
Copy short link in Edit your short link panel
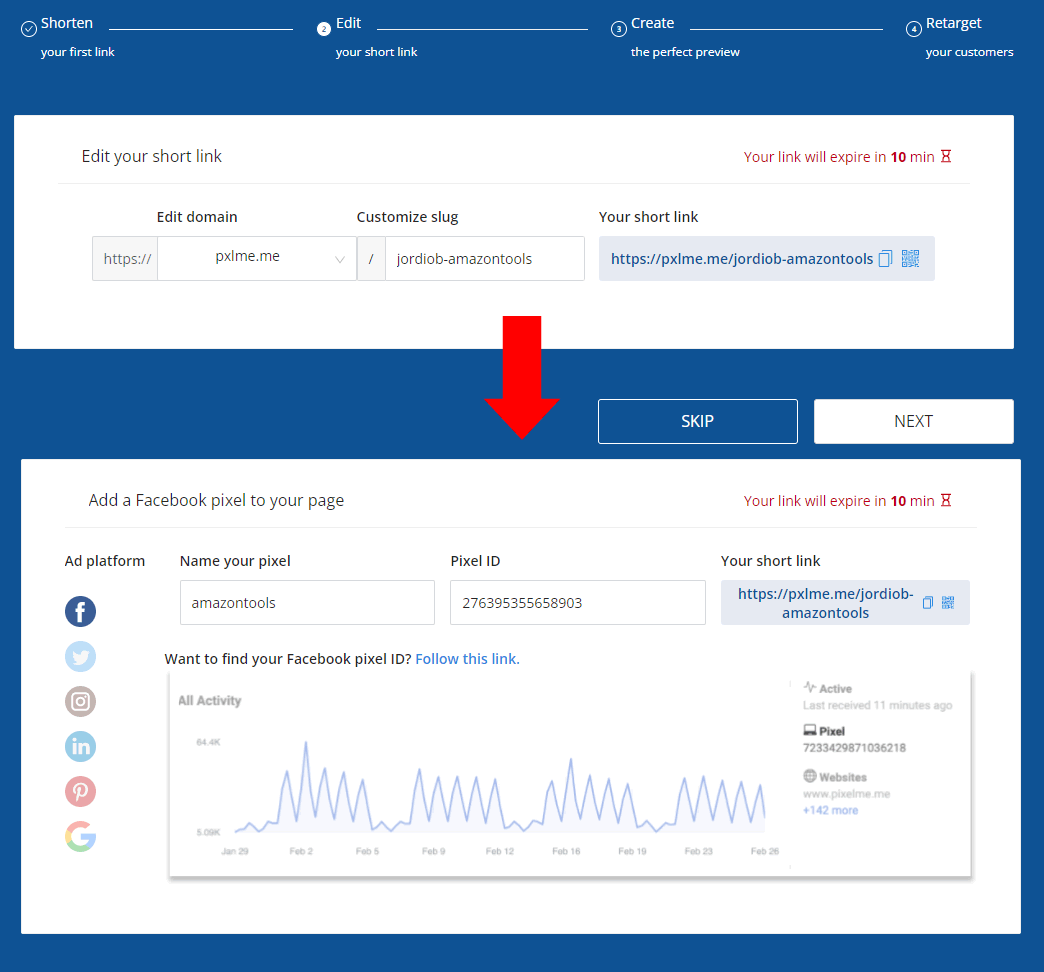(886, 258)
